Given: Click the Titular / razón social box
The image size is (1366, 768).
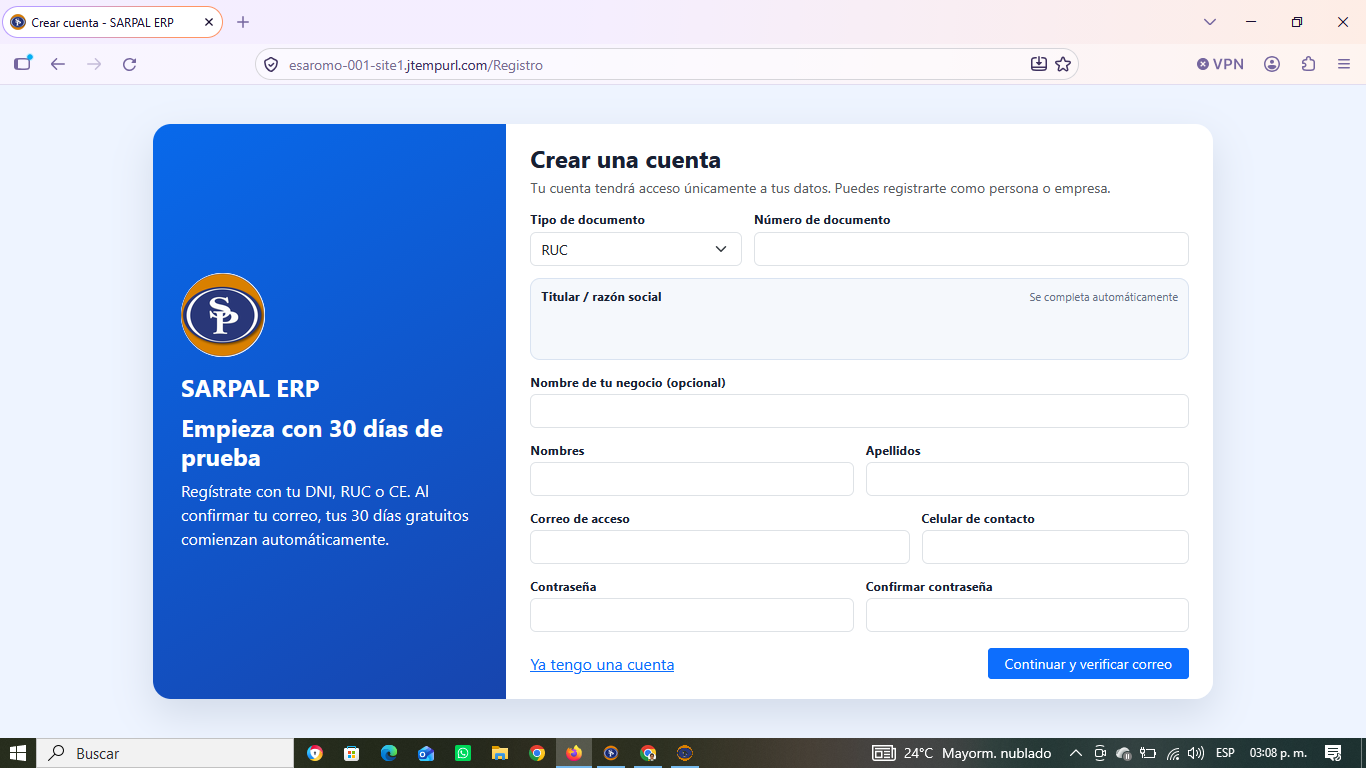Looking at the screenshot, I should click(x=859, y=319).
